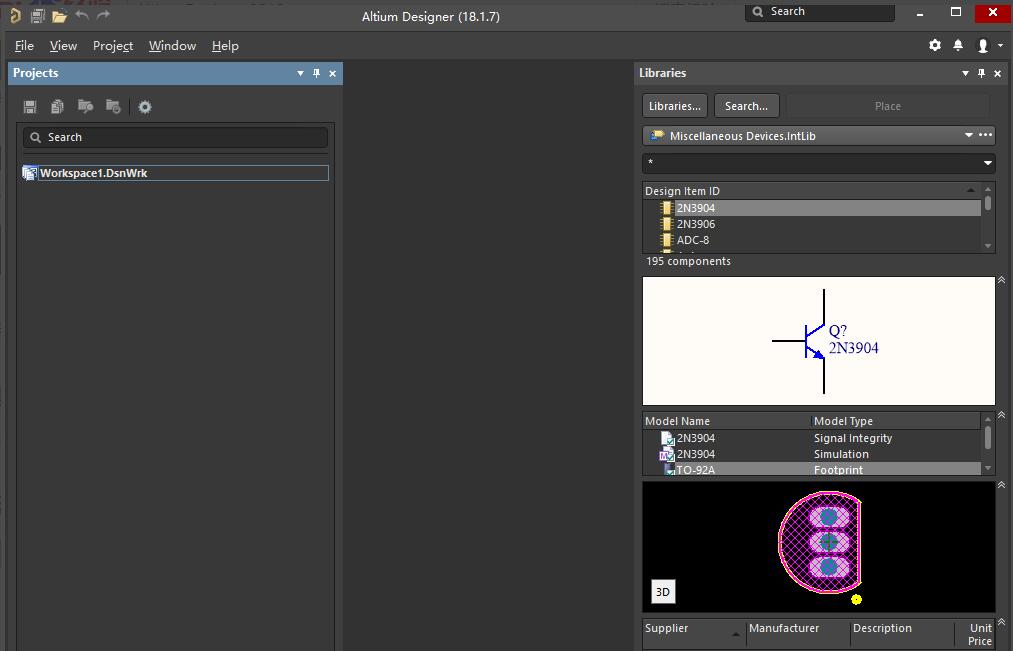
Task: Open the File menu
Action: pyautogui.click(x=24, y=46)
